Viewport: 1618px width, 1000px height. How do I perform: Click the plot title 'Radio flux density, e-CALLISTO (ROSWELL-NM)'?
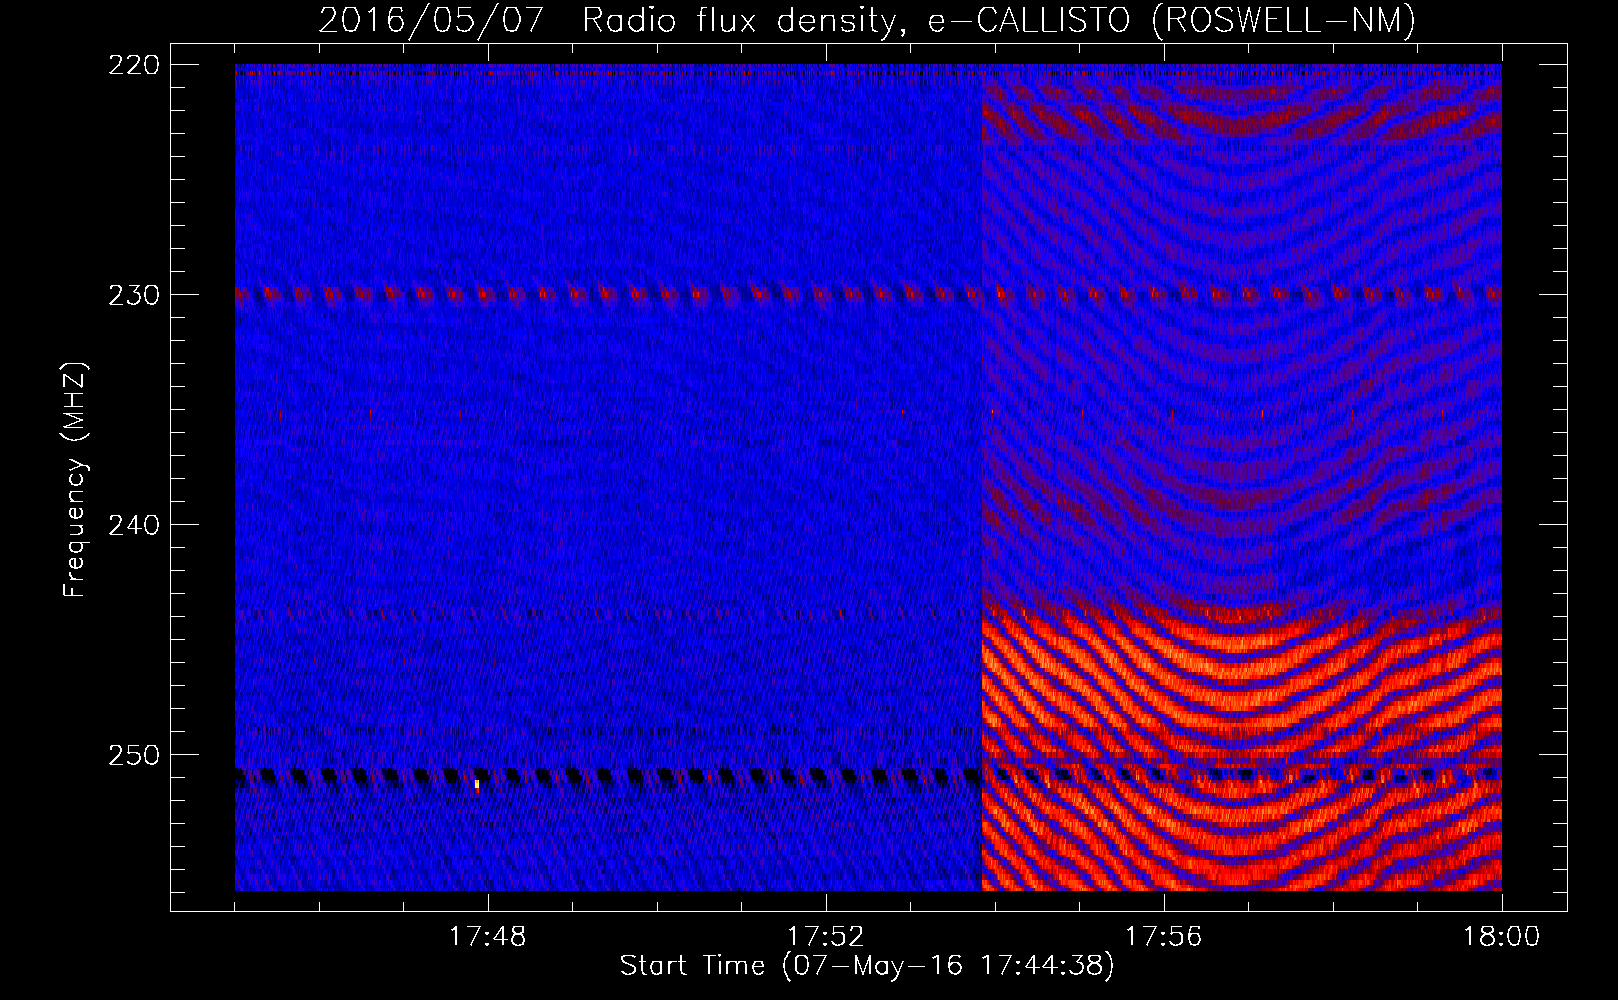pyautogui.click(x=998, y=20)
